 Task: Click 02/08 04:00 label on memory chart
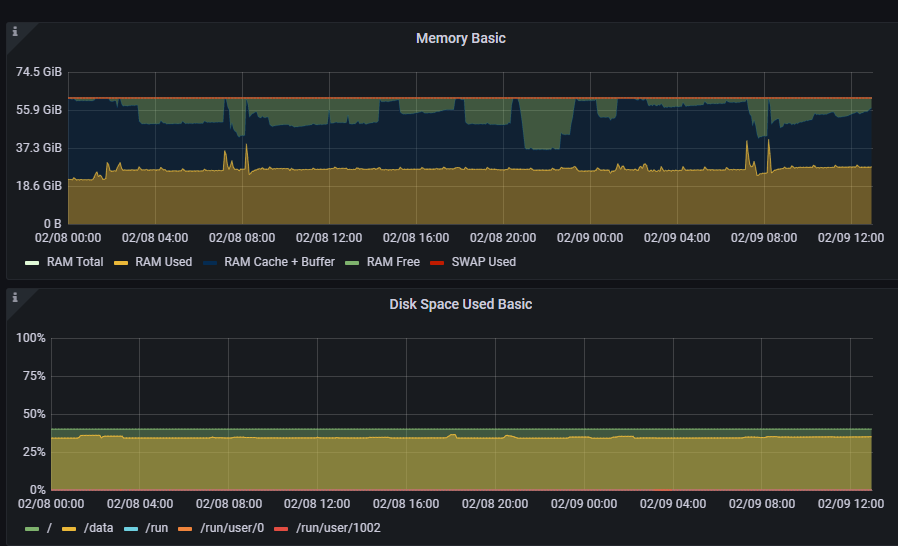[155, 238]
